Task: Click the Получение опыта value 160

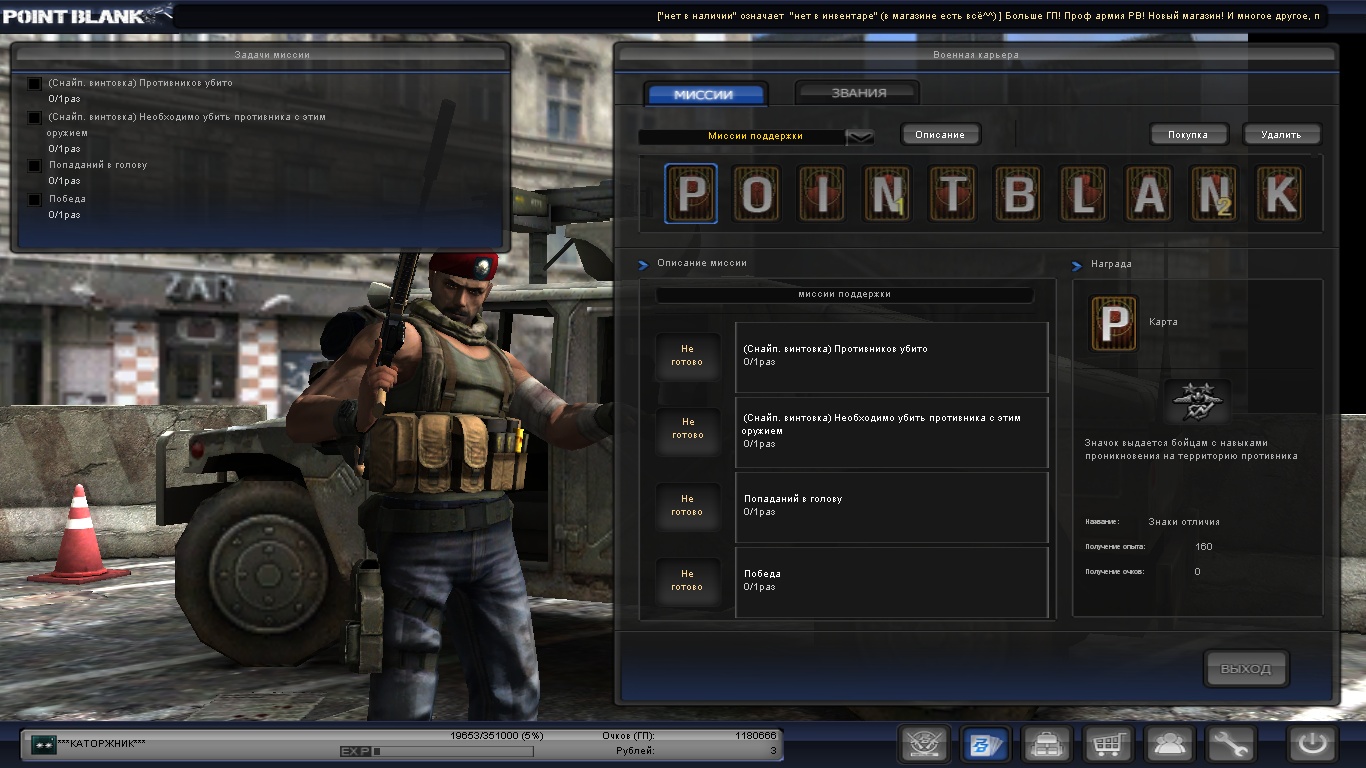Action: click(1204, 547)
